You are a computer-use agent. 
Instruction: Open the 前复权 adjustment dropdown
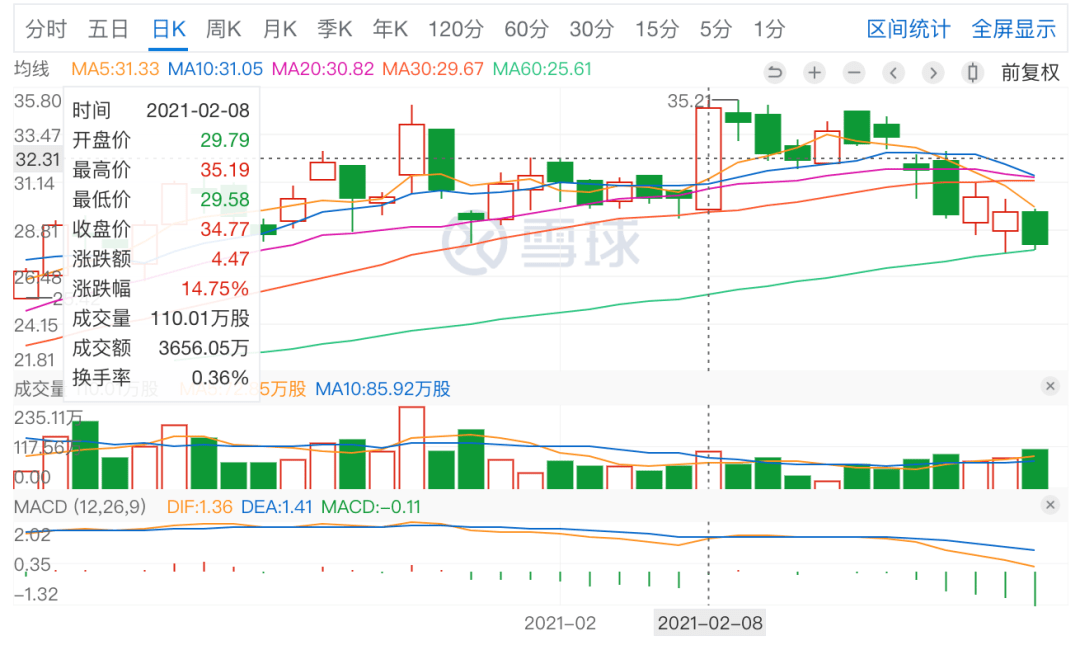[x=1030, y=72]
